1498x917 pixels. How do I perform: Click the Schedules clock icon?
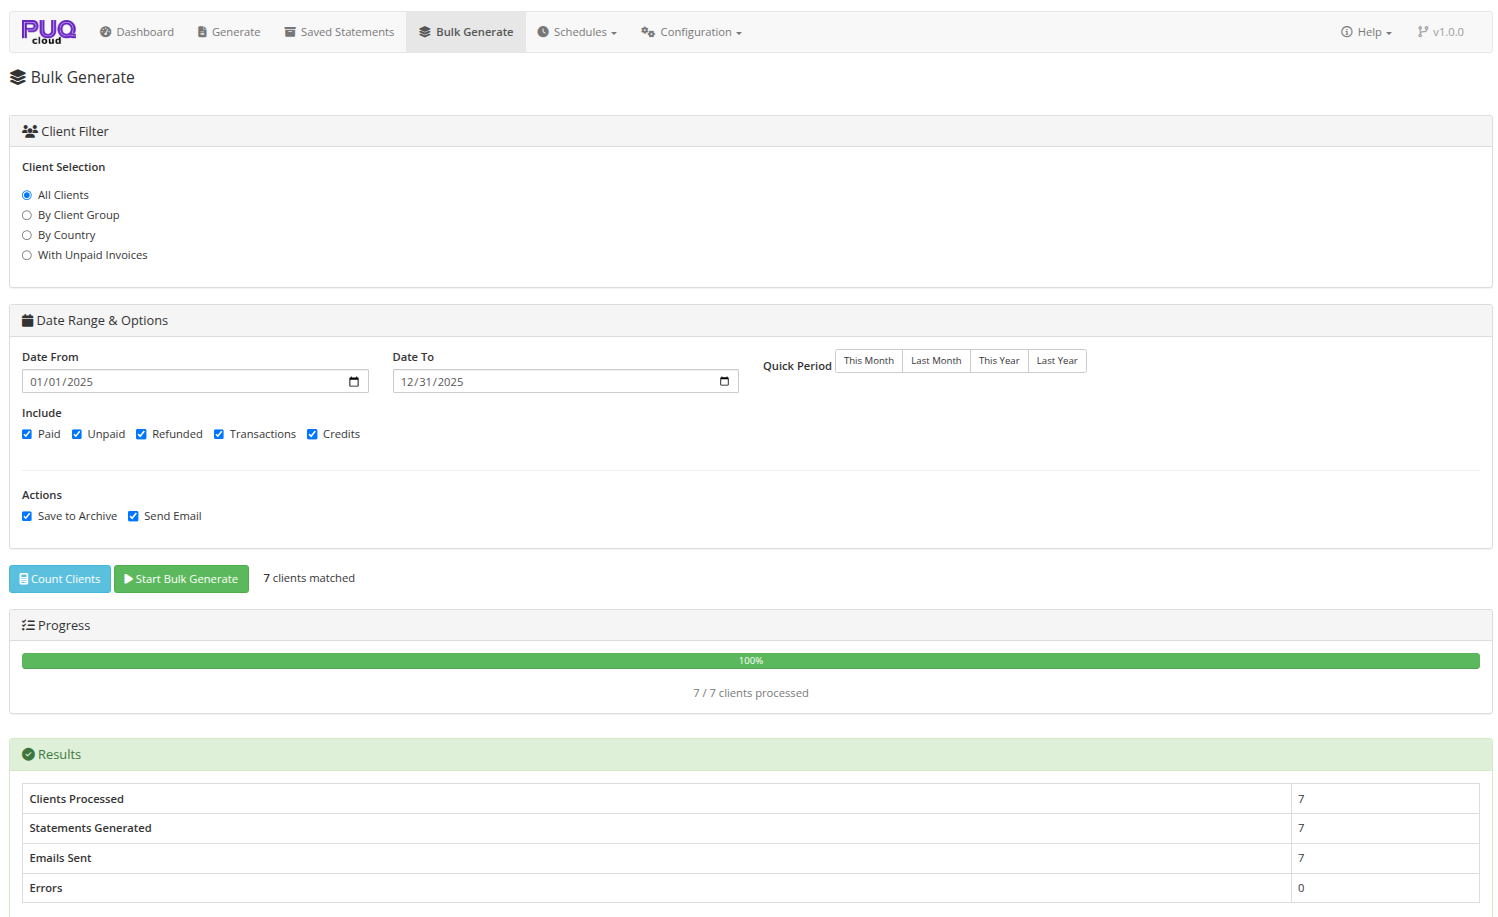pos(542,31)
